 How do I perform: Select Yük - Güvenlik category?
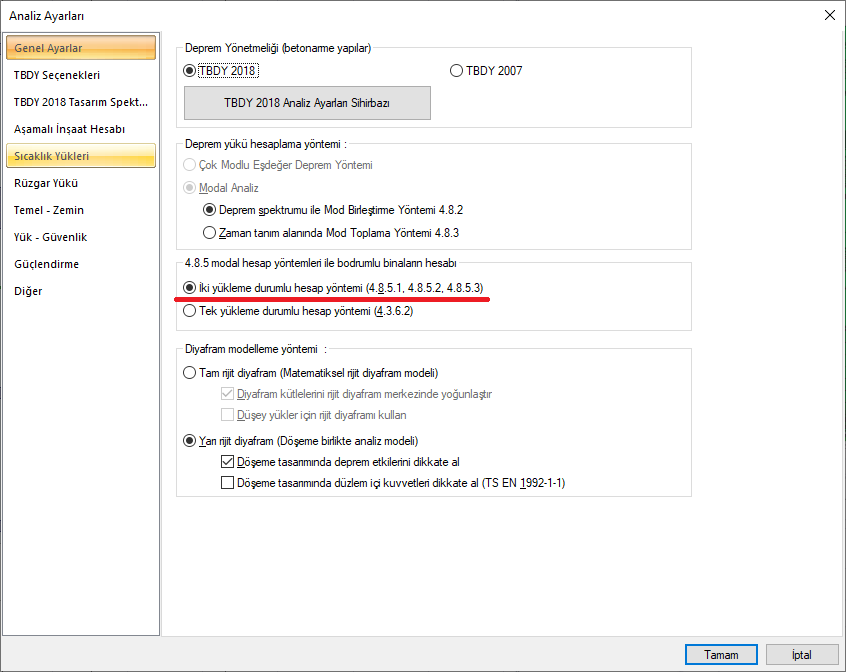(x=50, y=237)
